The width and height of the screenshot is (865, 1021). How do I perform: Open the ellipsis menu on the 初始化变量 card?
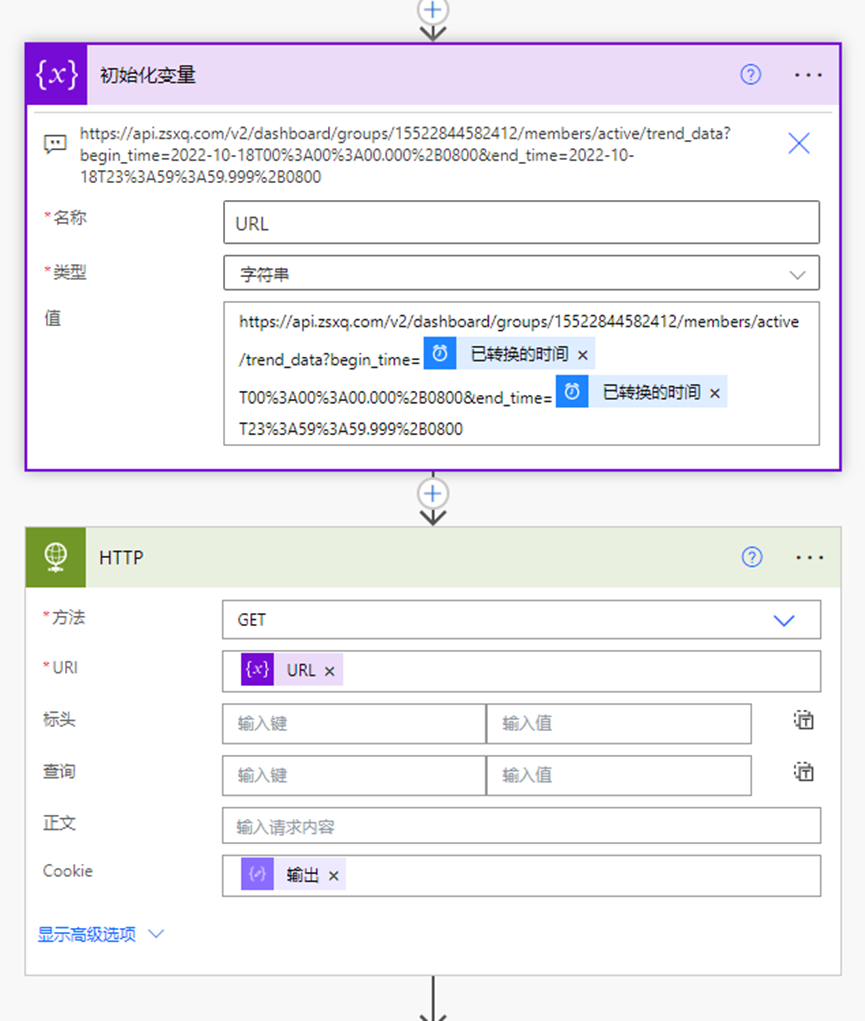[x=810, y=75]
